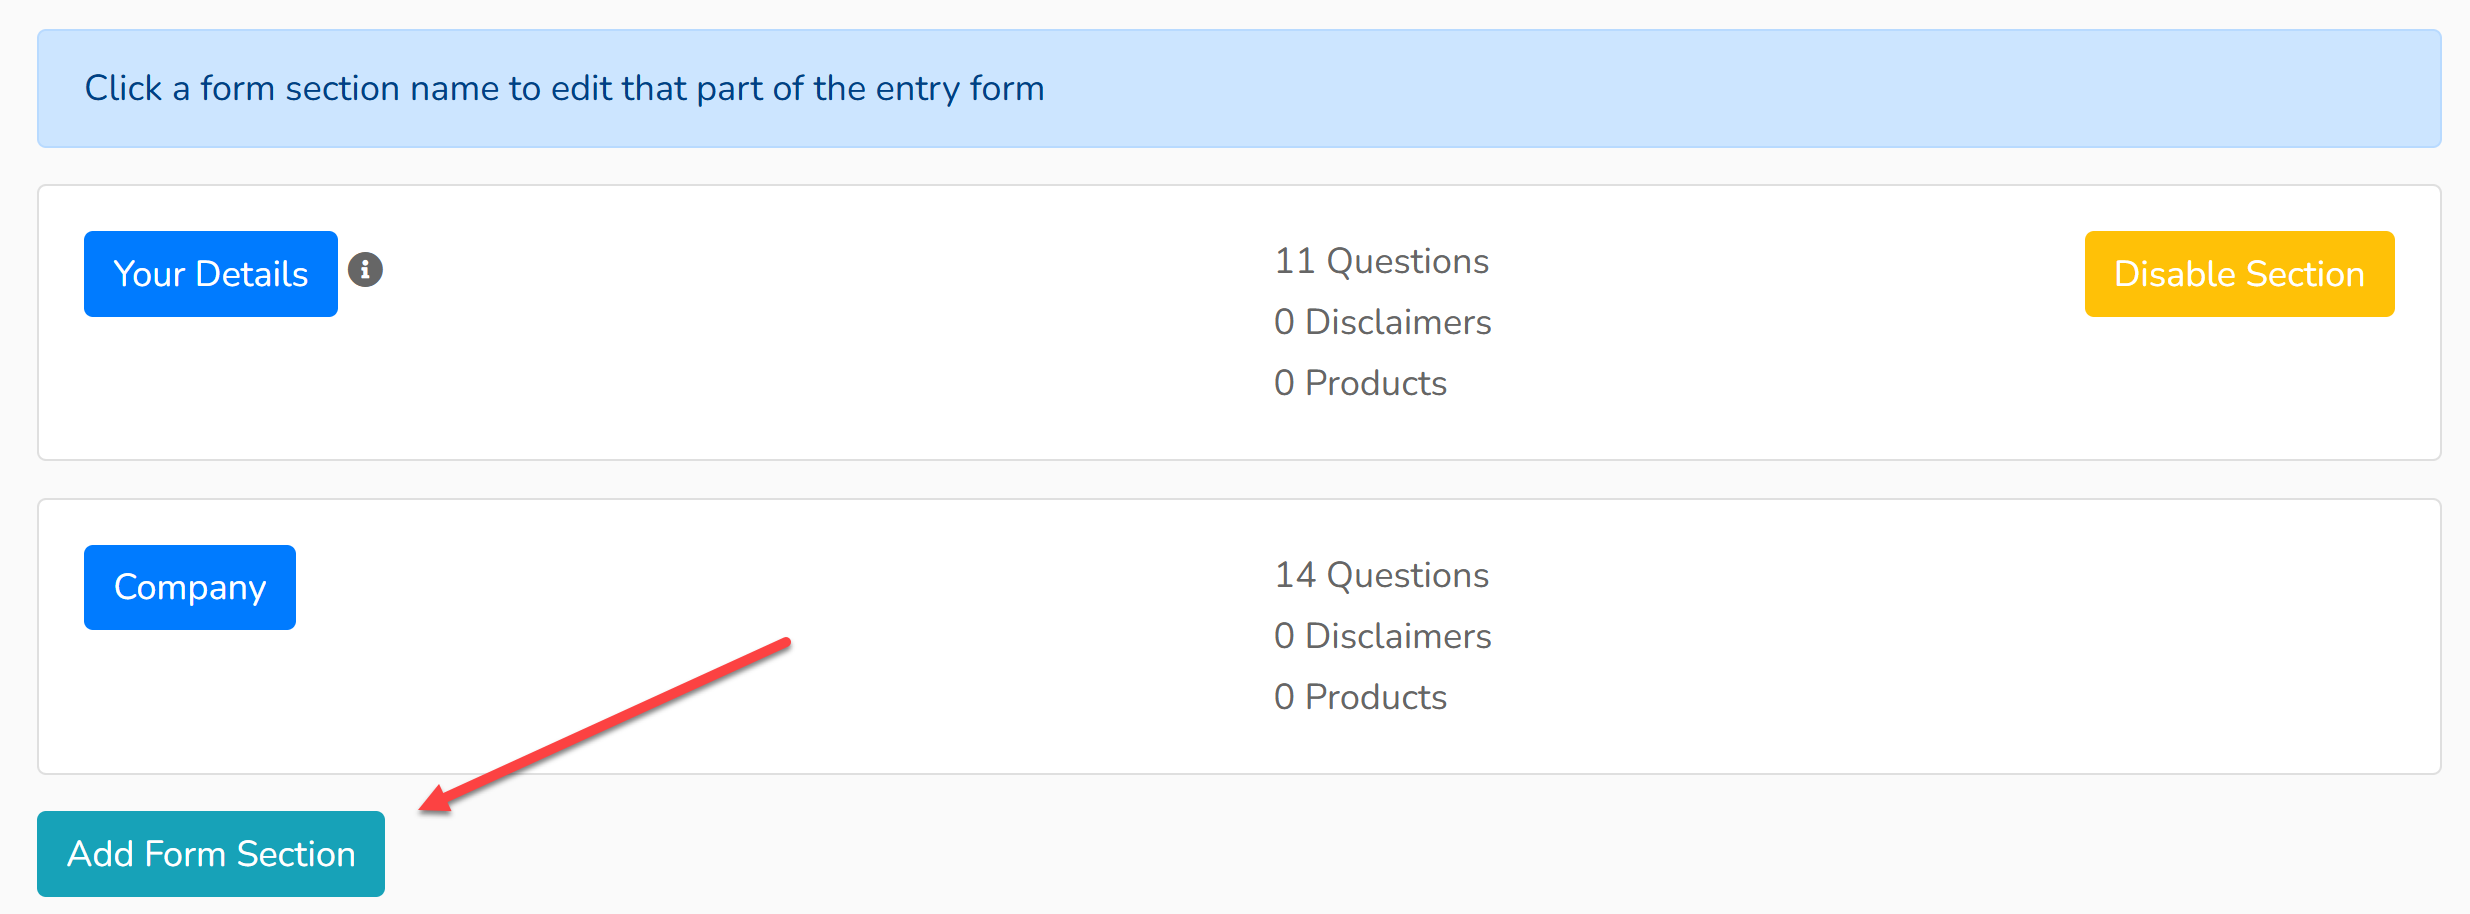Click 0 Disclaimers in the Company section

[1382, 636]
